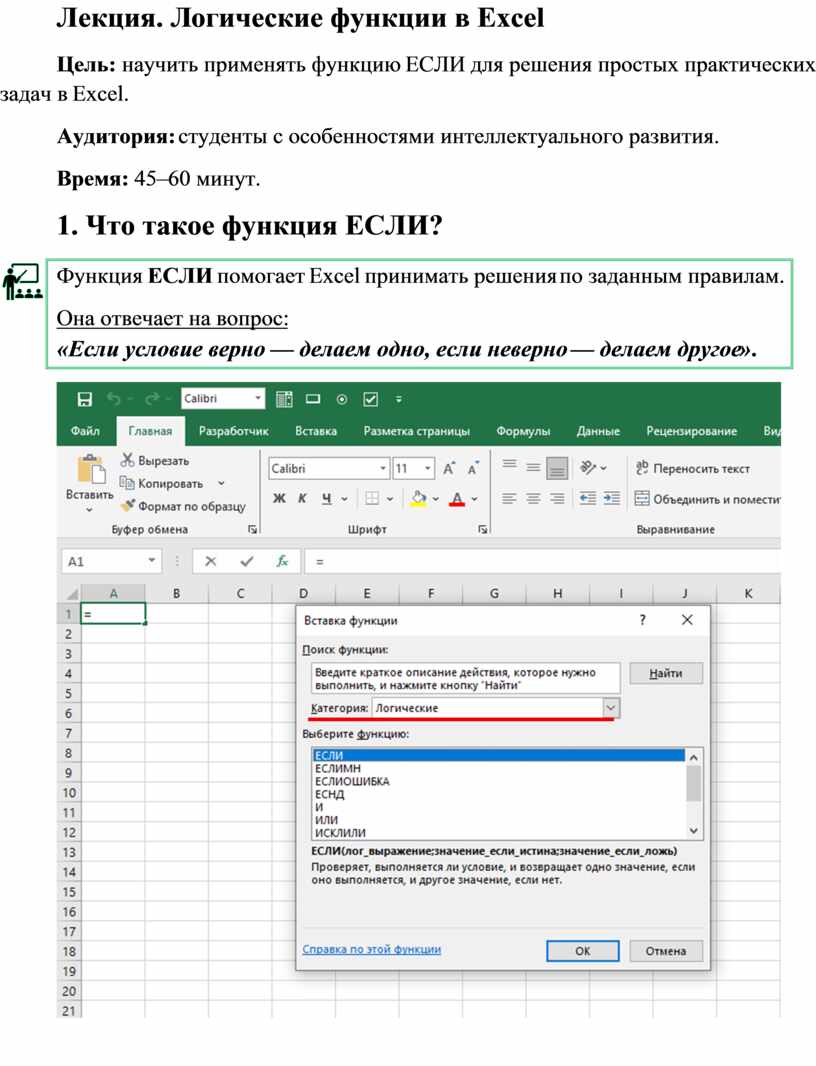The height and width of the screenshot is (1066, 816).
Task: Toggle Italic (К) formatting
Action: pyautogui.click(x=301, y=498)
